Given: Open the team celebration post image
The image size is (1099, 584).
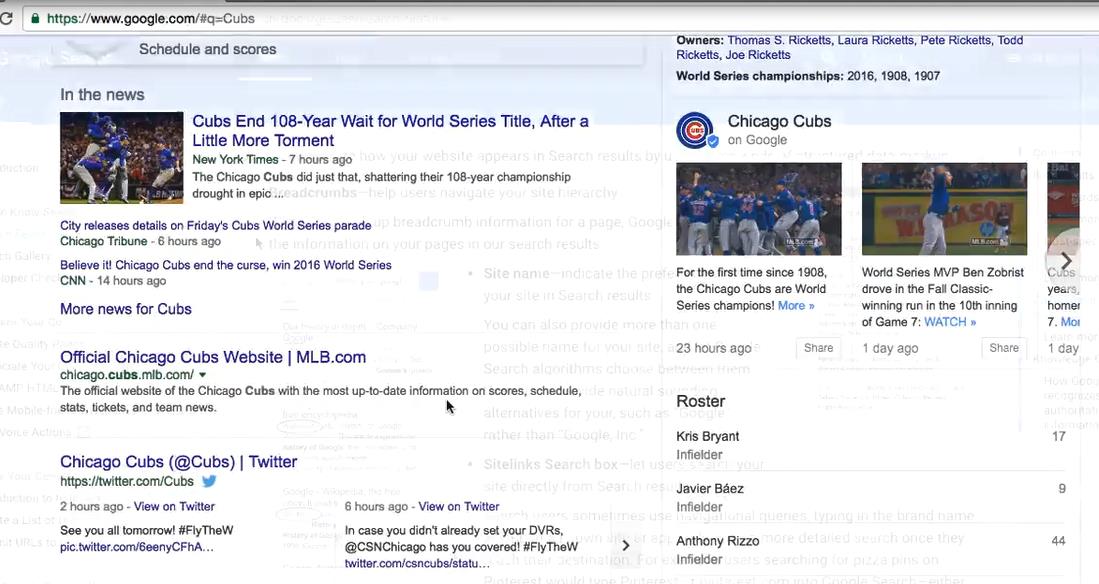Looking at the screenshot, I should (x=758, y=209).
